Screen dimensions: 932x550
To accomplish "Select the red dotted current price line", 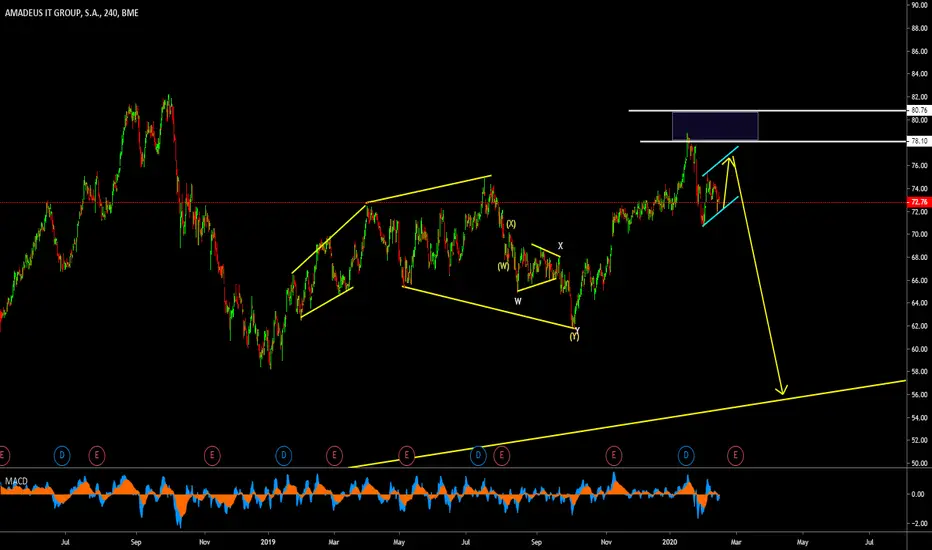I will click(453, 203).
